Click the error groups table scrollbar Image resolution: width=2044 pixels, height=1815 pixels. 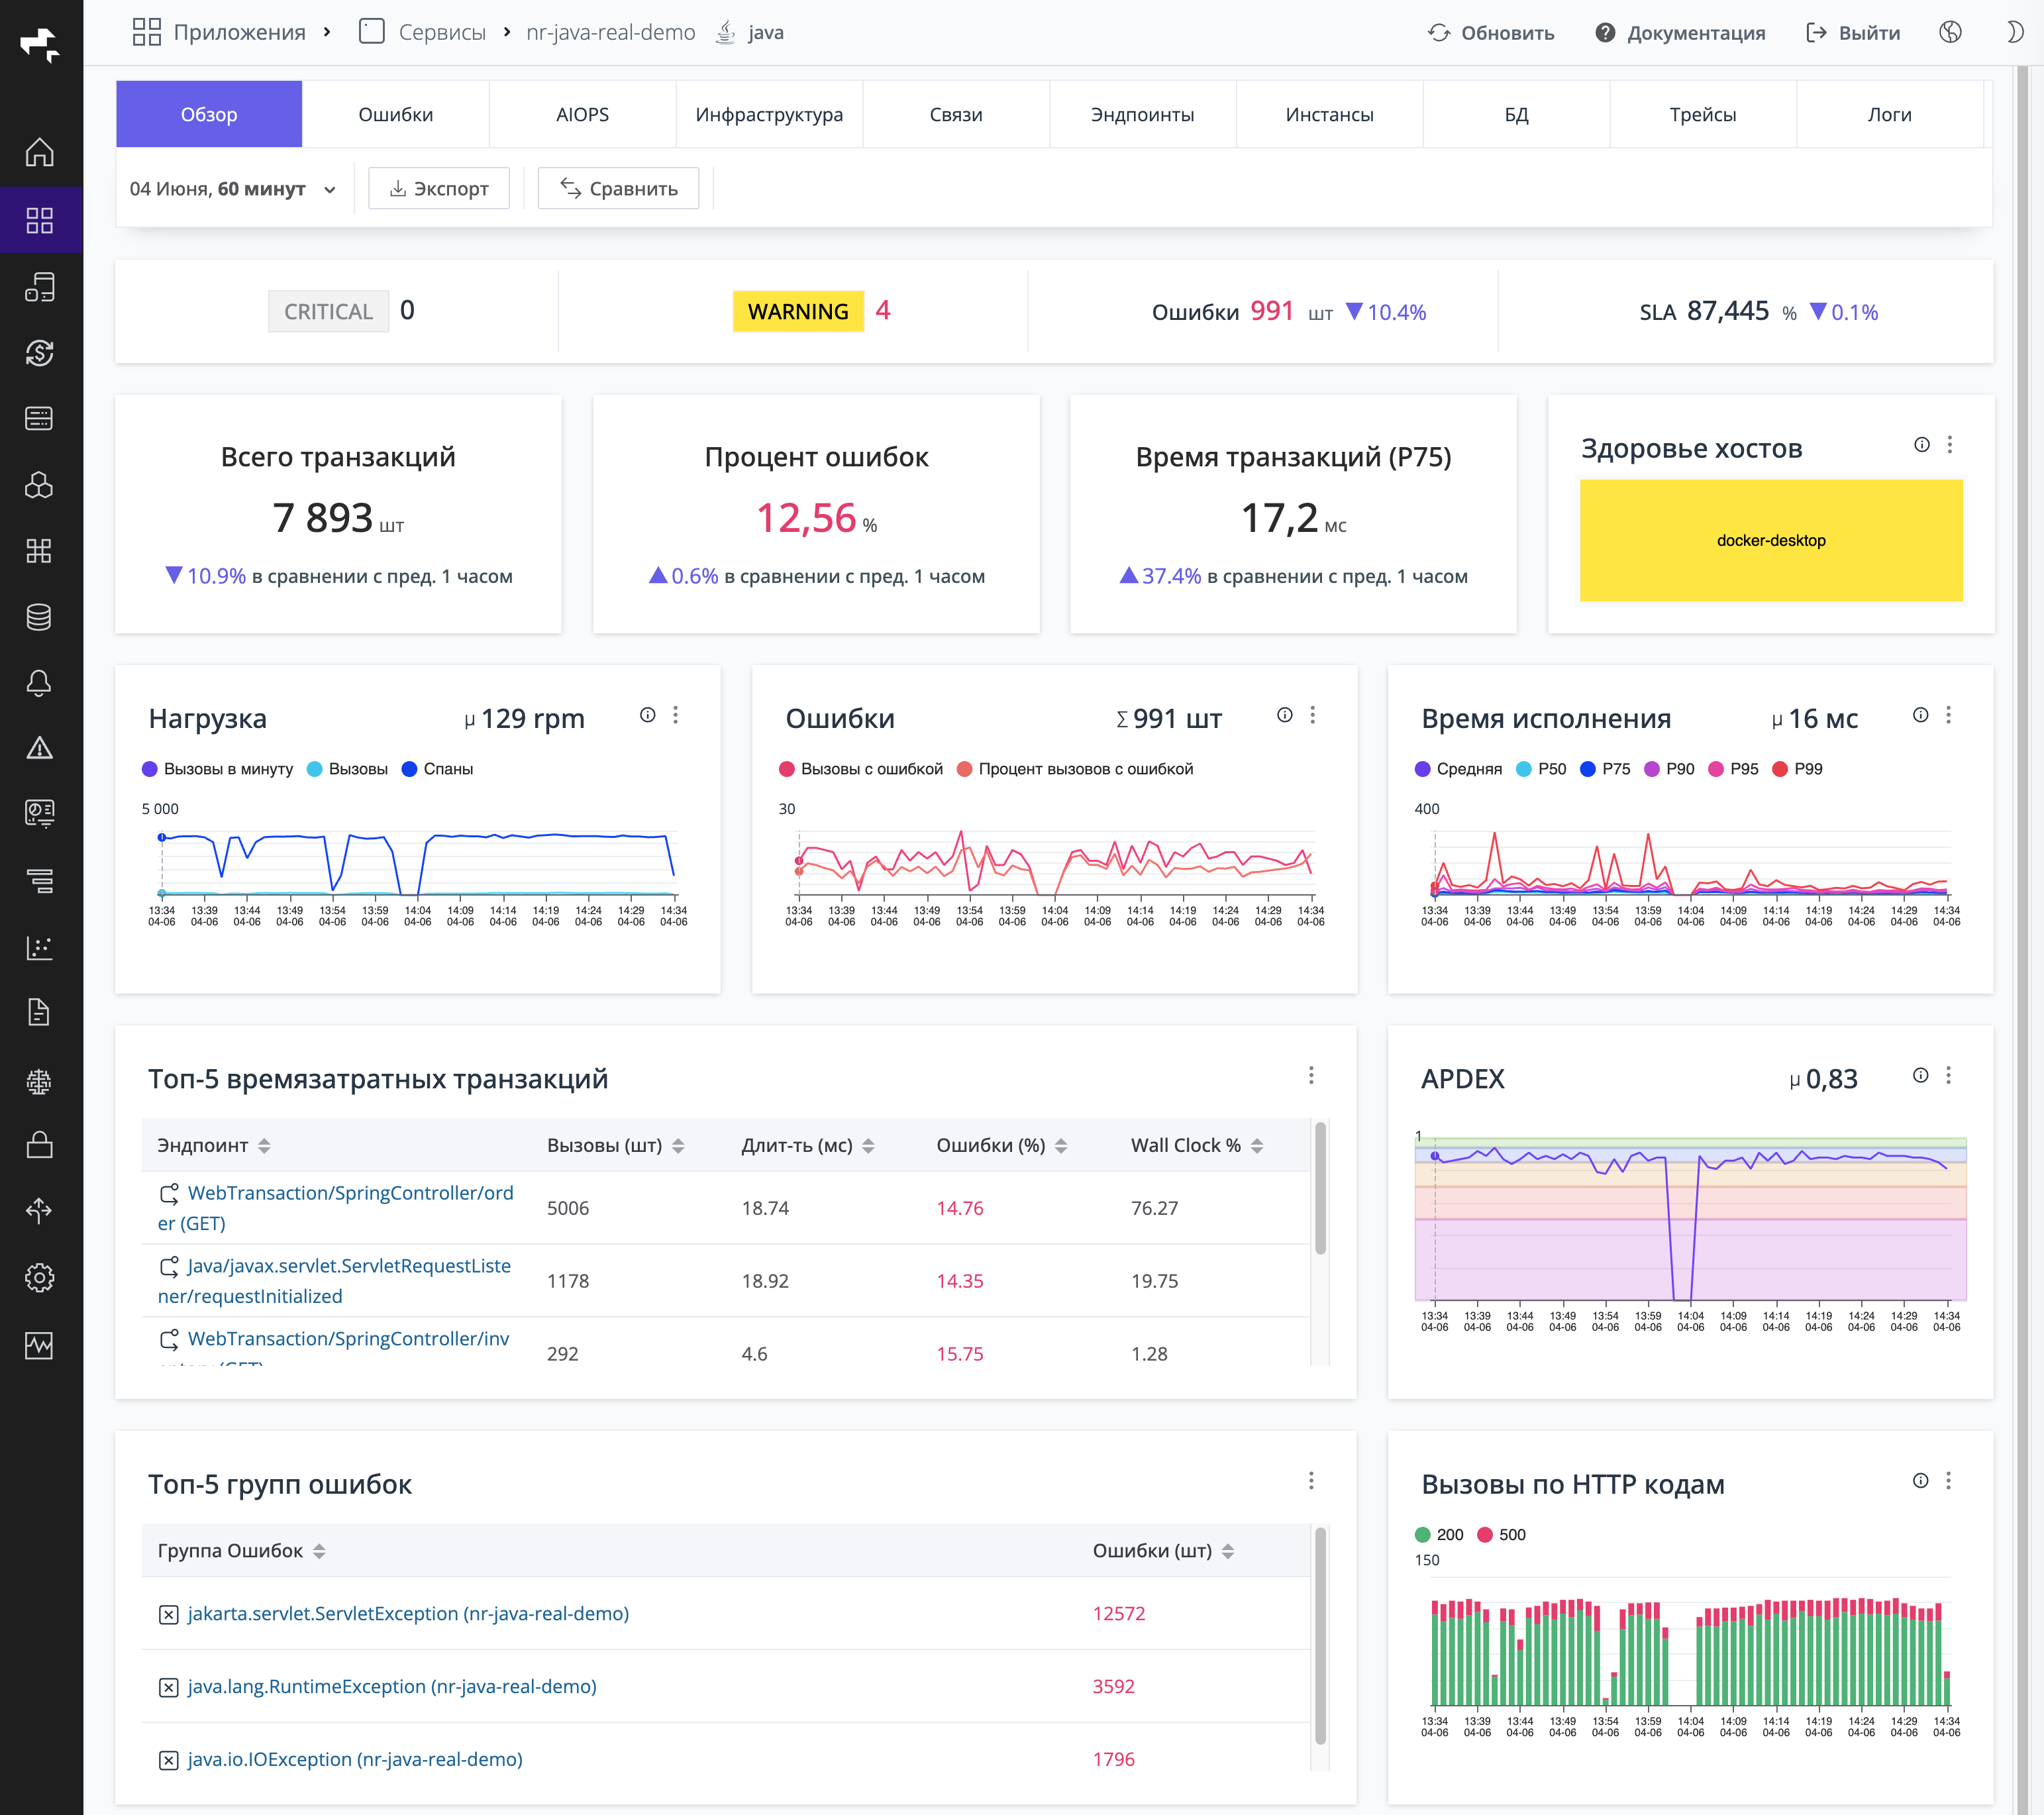tap(1320, 1636)
